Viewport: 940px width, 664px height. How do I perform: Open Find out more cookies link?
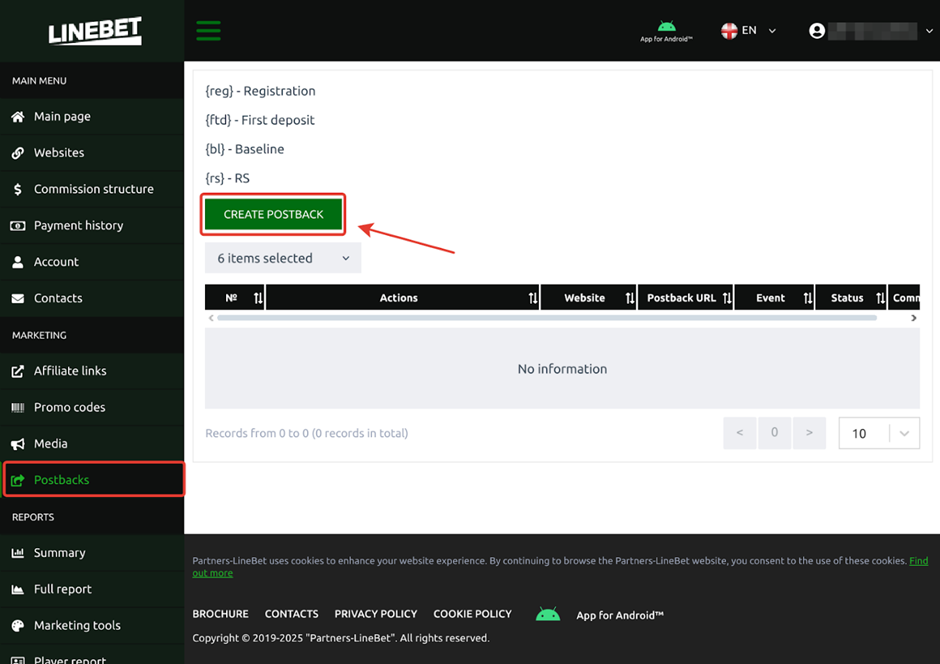click(918, 561)
